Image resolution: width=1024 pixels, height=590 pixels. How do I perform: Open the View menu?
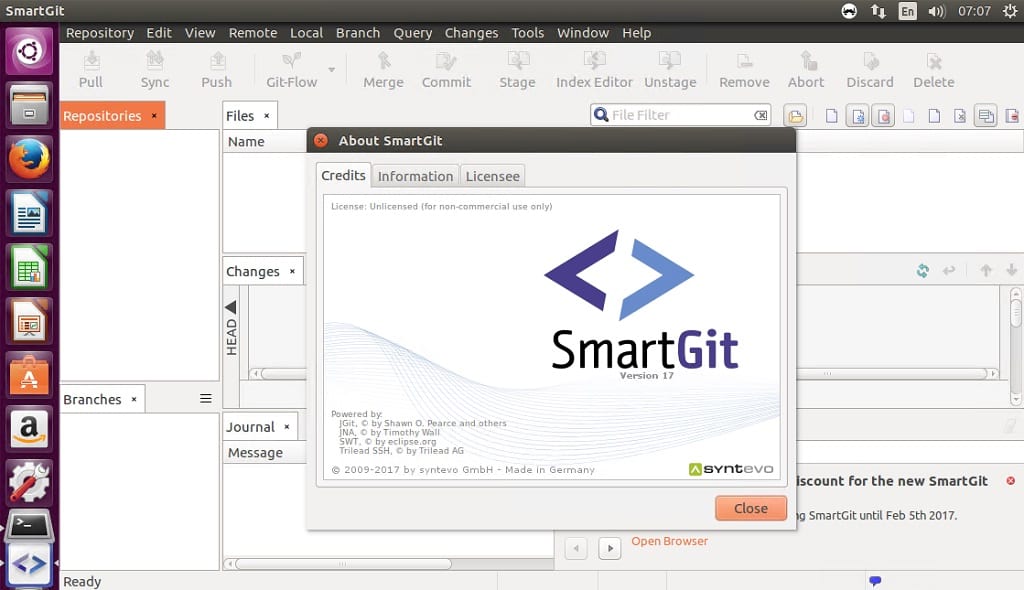pyautogui.click(x=200, y=33)
